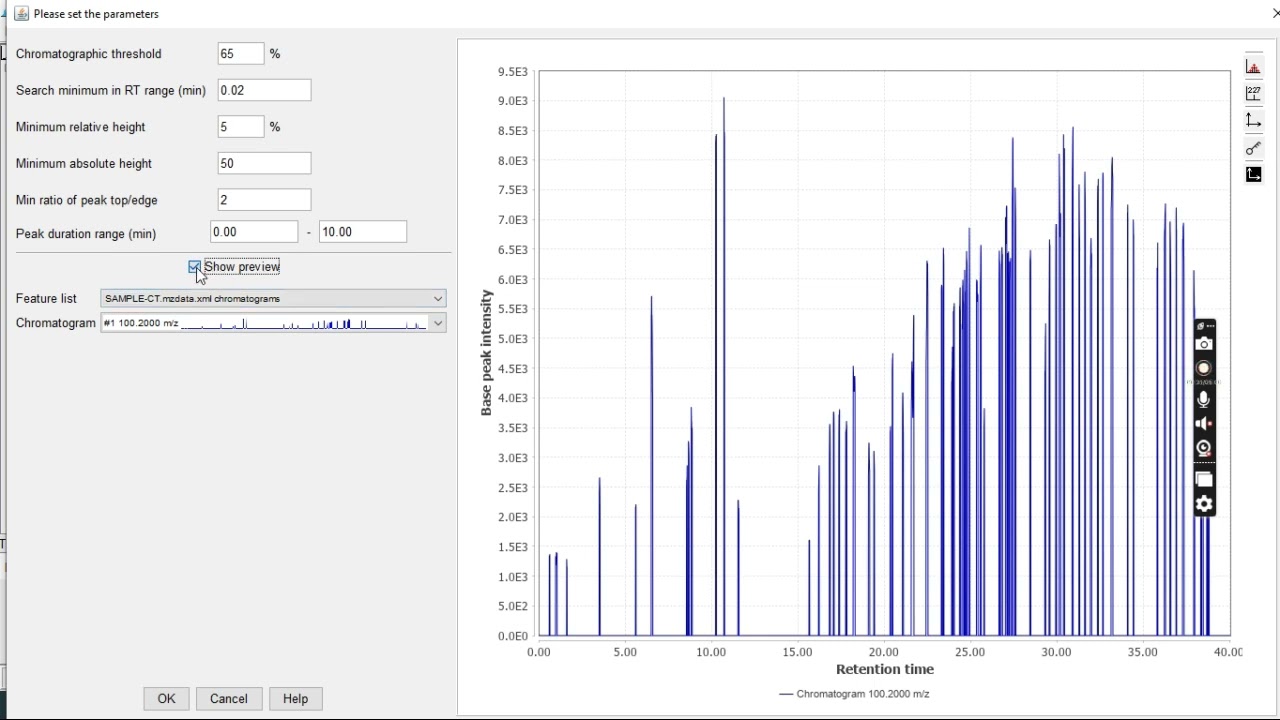
Task: Click the 'Chromatographic threshold' label
Action: click(88, 54)
